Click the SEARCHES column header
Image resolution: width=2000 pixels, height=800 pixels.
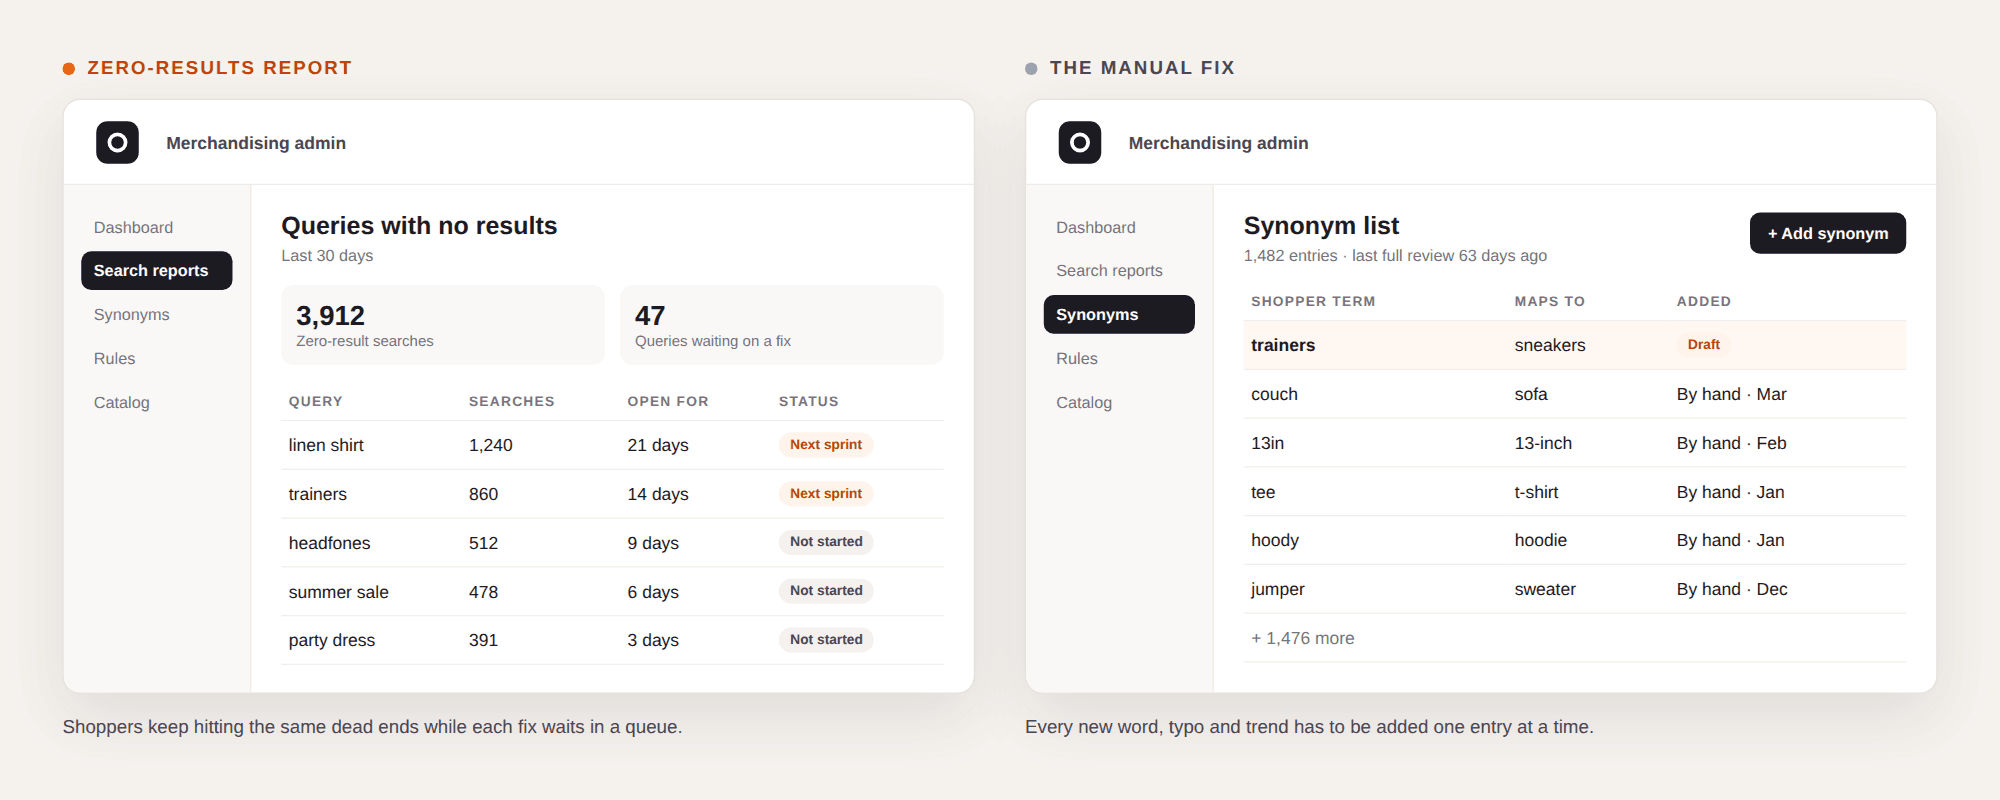(511, 401)
